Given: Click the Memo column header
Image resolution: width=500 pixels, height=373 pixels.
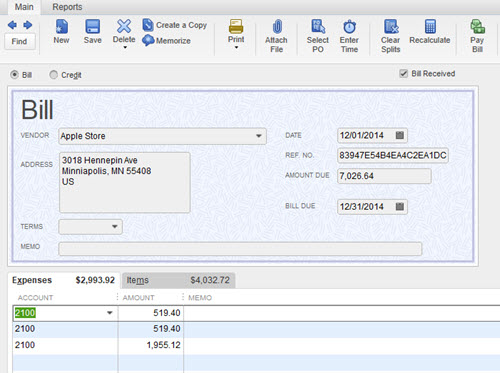Looking at the screenshot, I should click(x=200, y=298).
